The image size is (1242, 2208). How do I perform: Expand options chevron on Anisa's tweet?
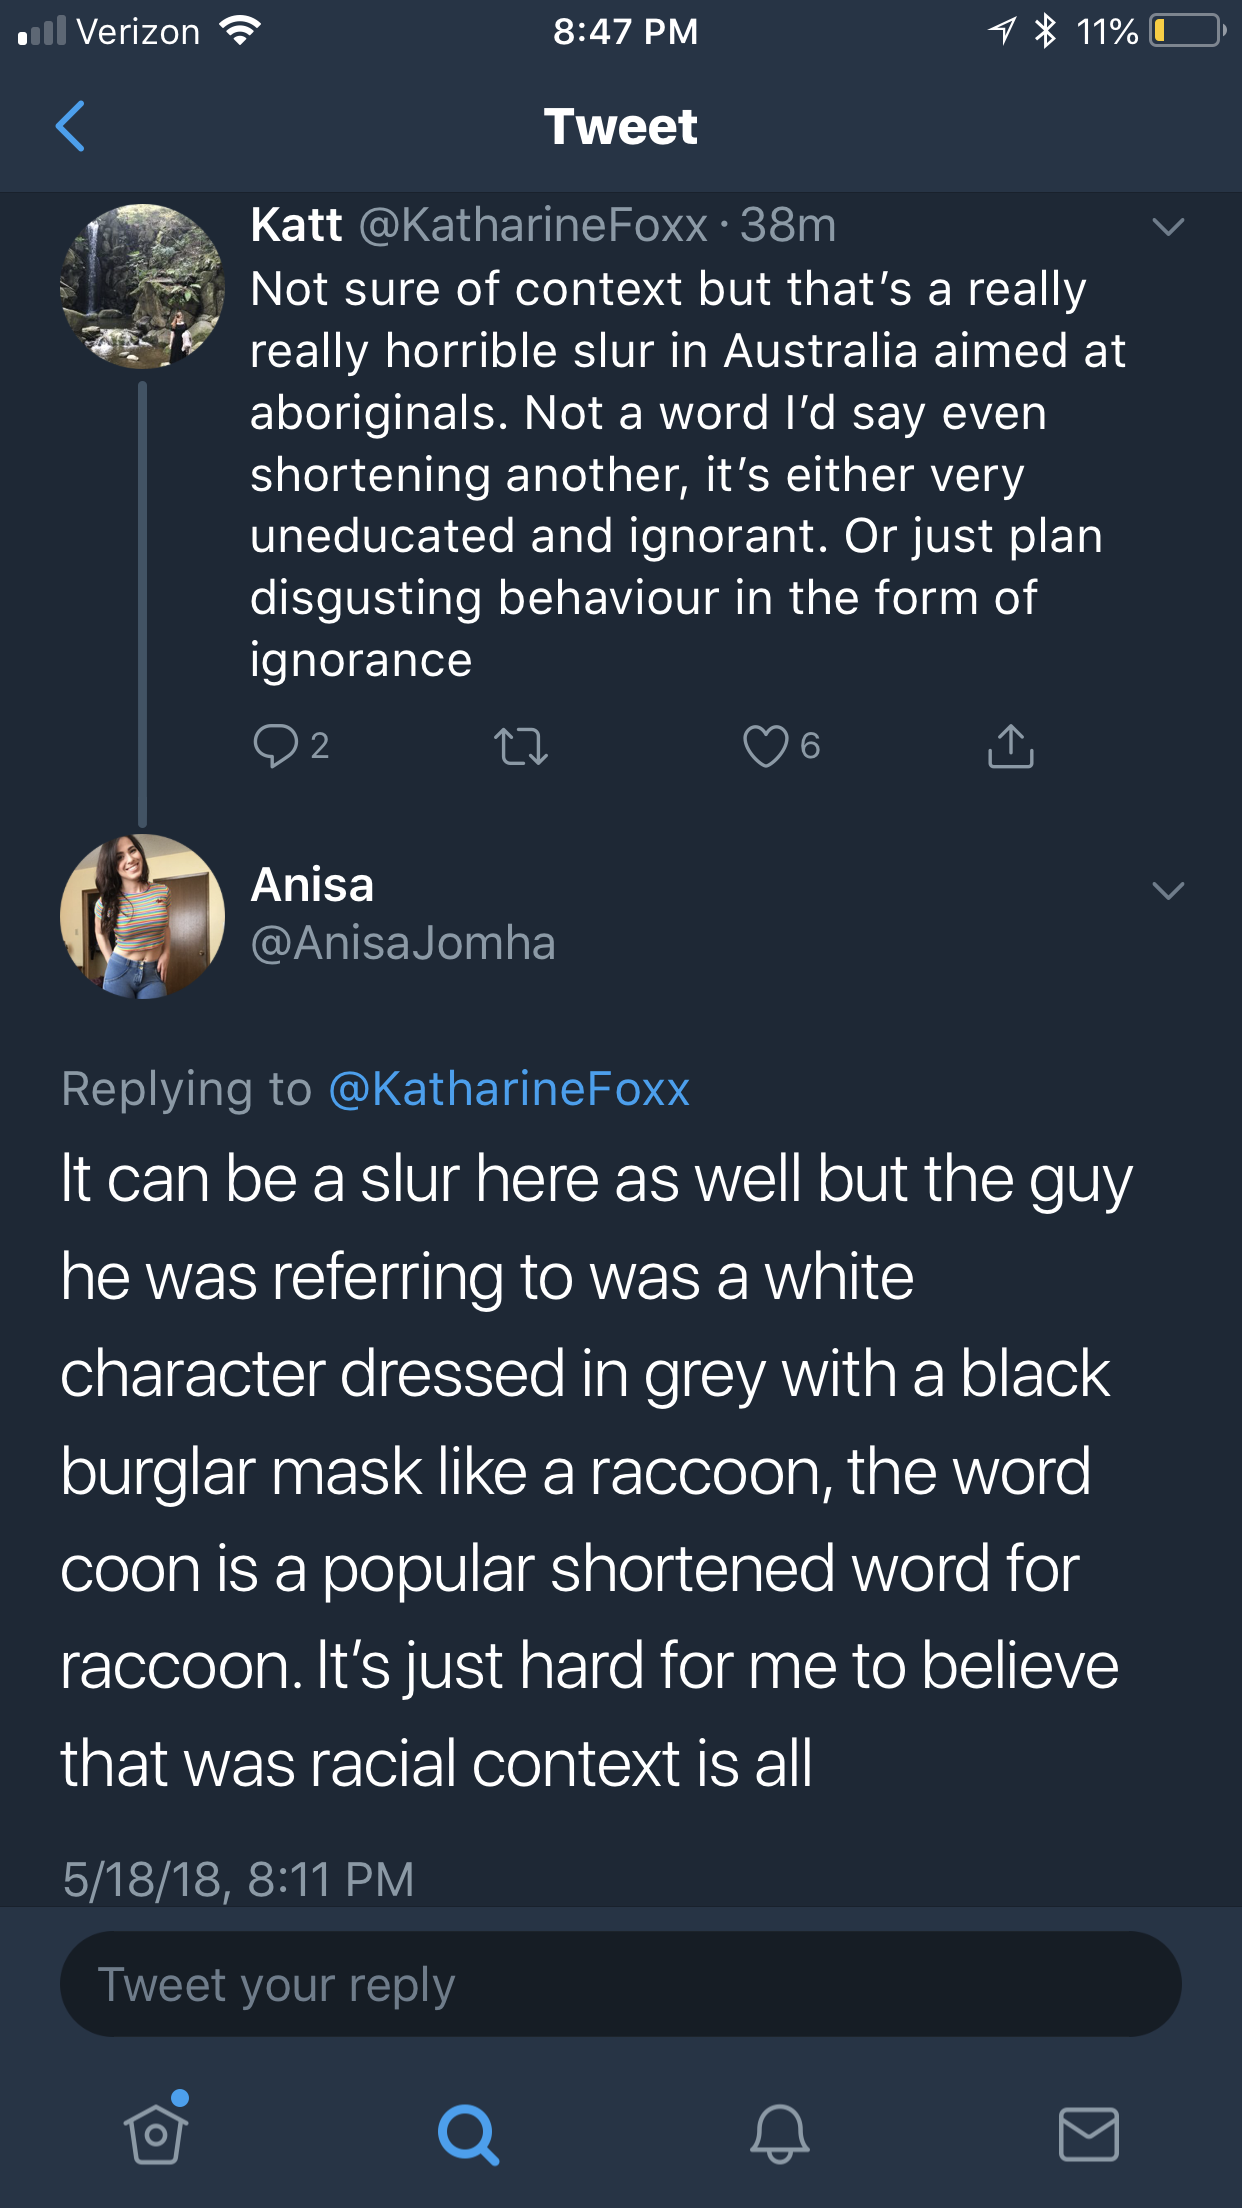click(x=1167, y=890)
